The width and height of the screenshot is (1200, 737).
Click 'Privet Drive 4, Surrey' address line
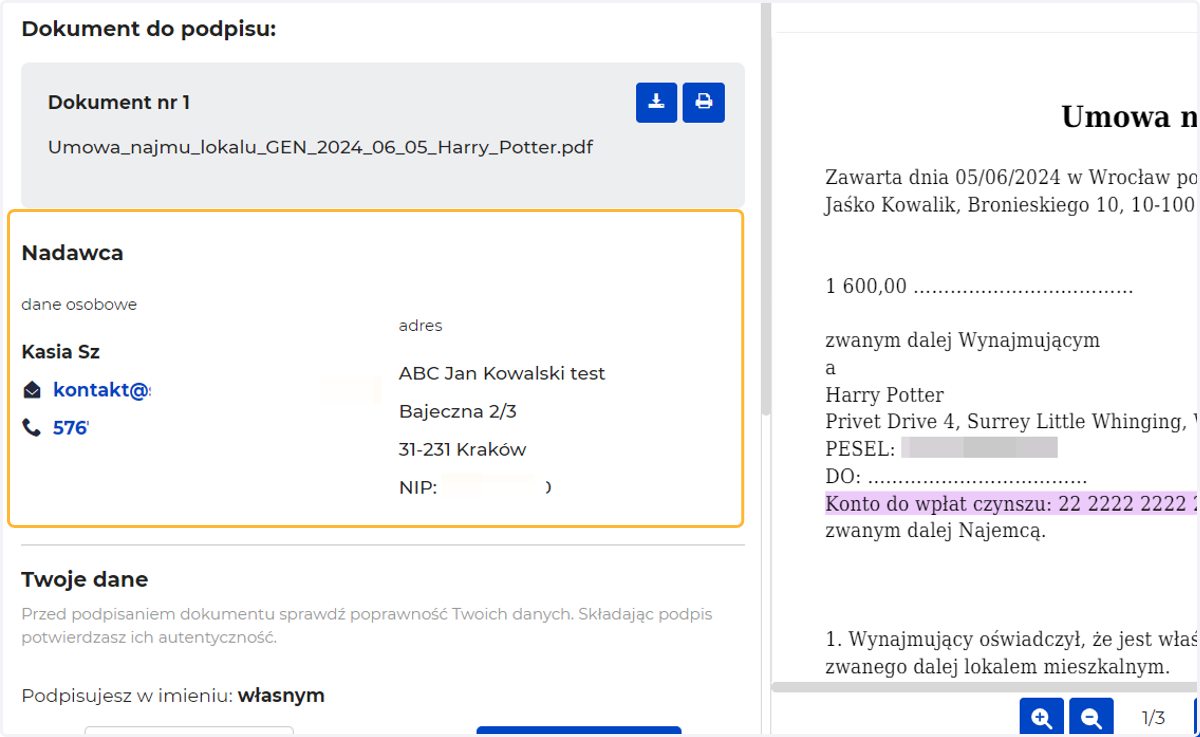tap(1012, 421)
